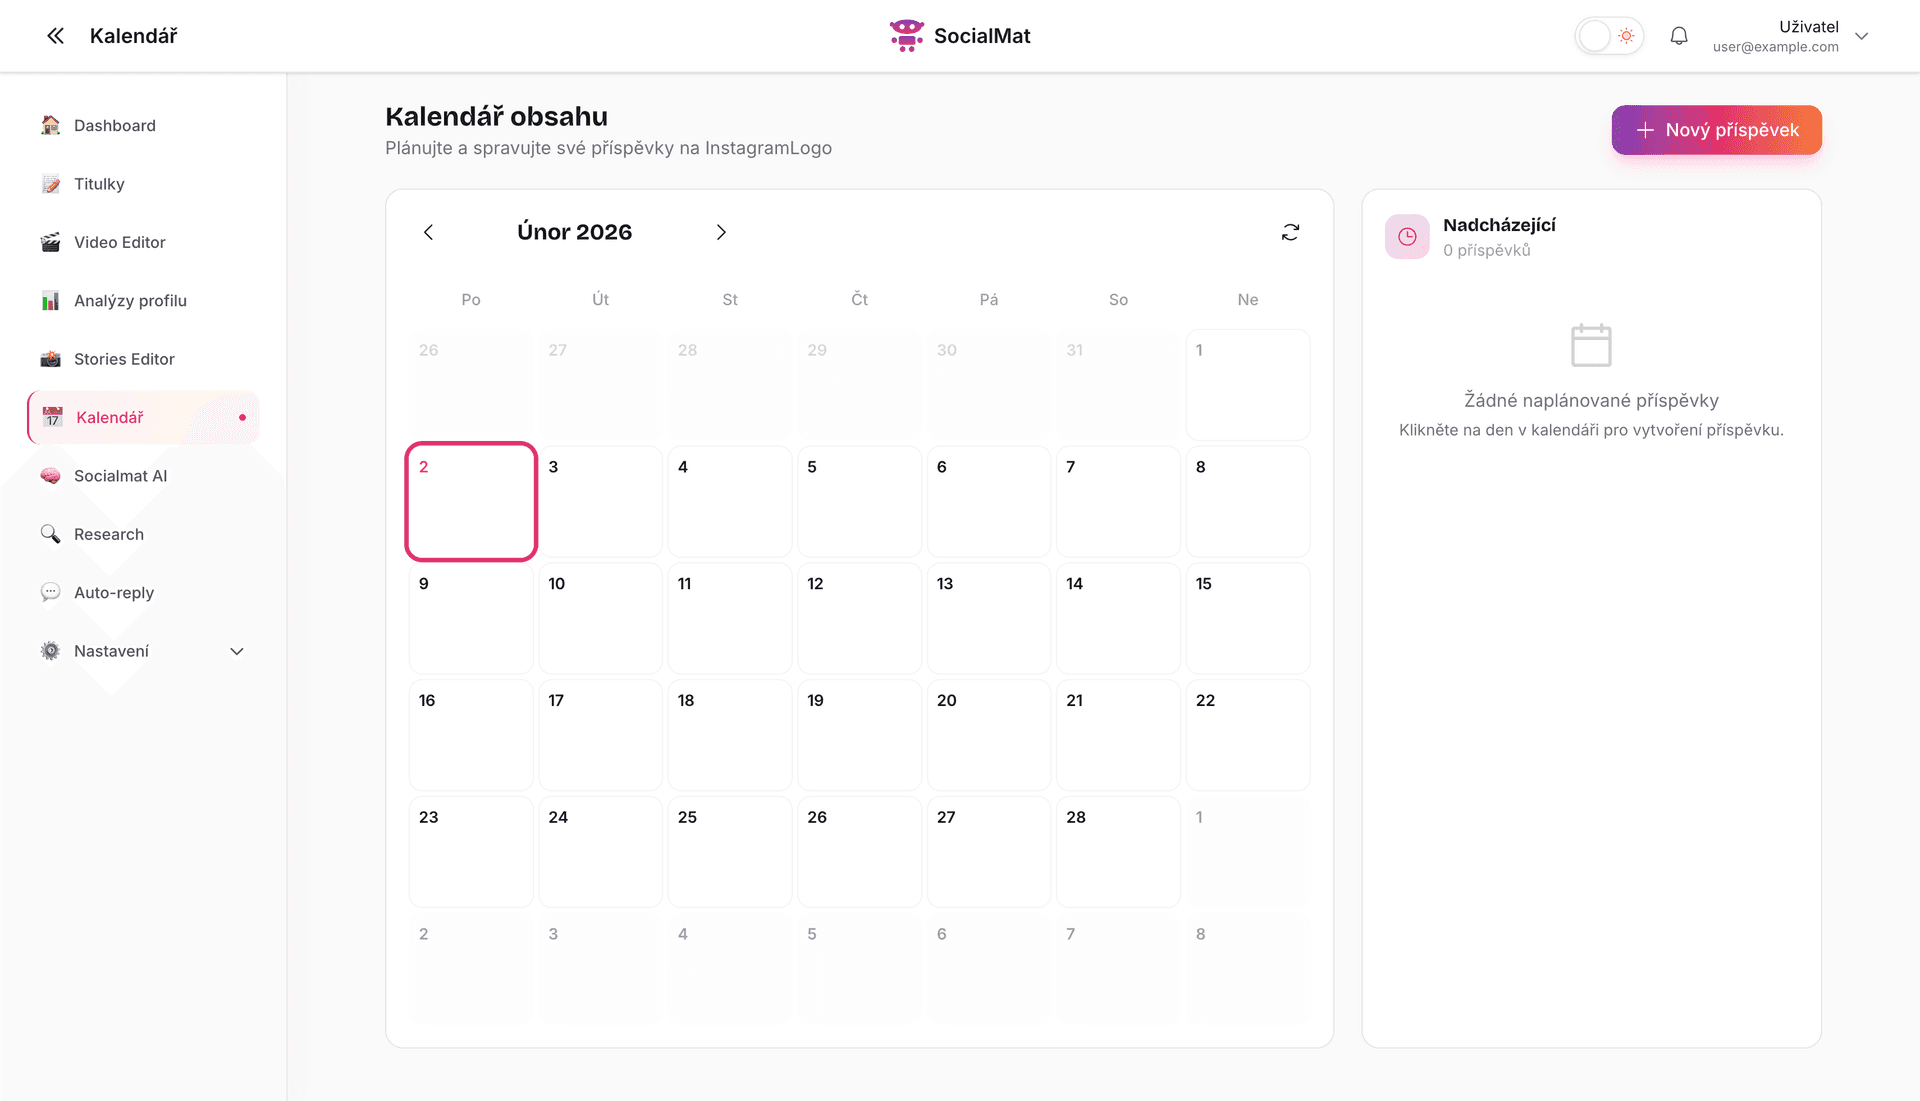Select Analýzy profilu menu item
This screenshot has width=1920, height=1101.
coord(130,301)
